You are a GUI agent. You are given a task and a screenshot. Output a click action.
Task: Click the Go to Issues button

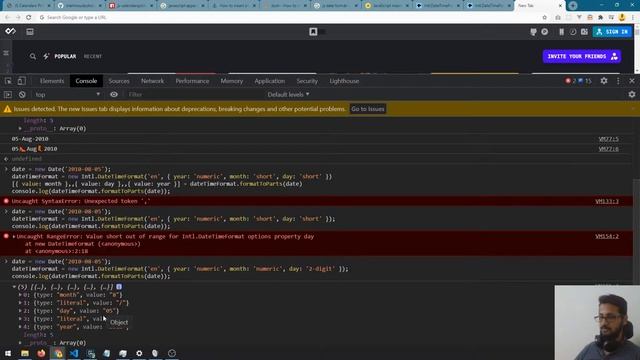tap(368, 109)
